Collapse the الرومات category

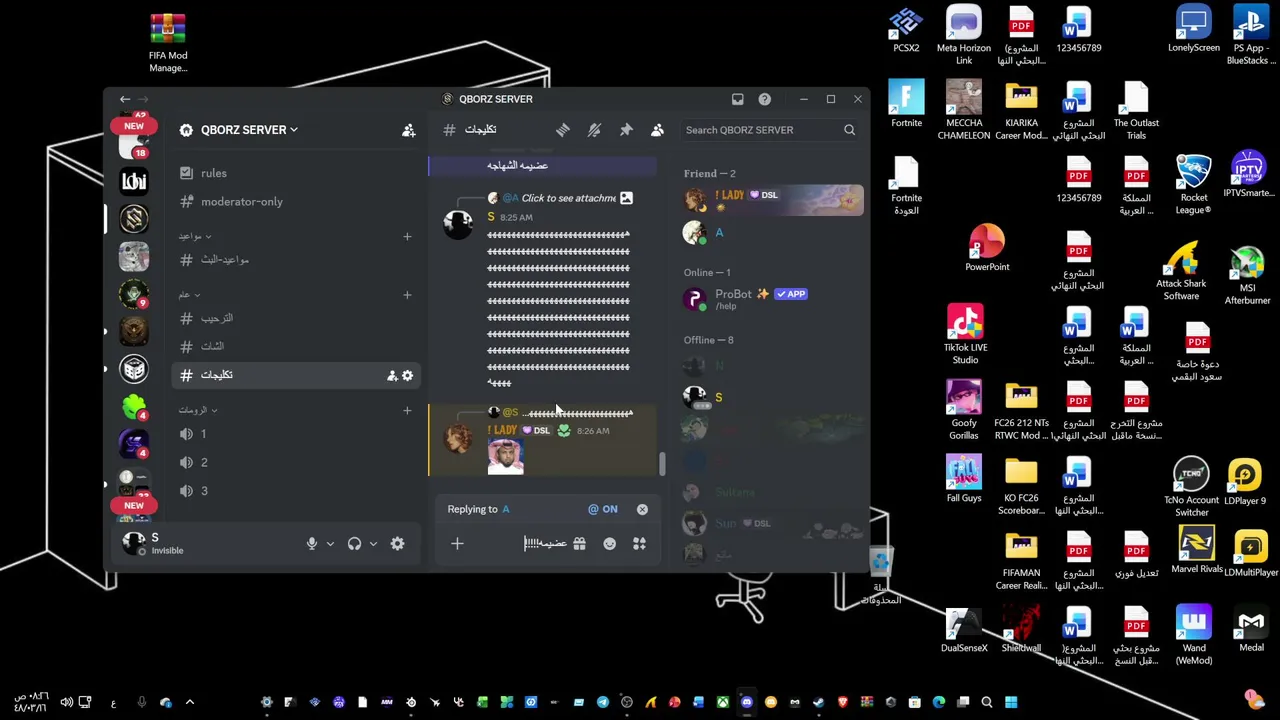[x=198, y=410]
